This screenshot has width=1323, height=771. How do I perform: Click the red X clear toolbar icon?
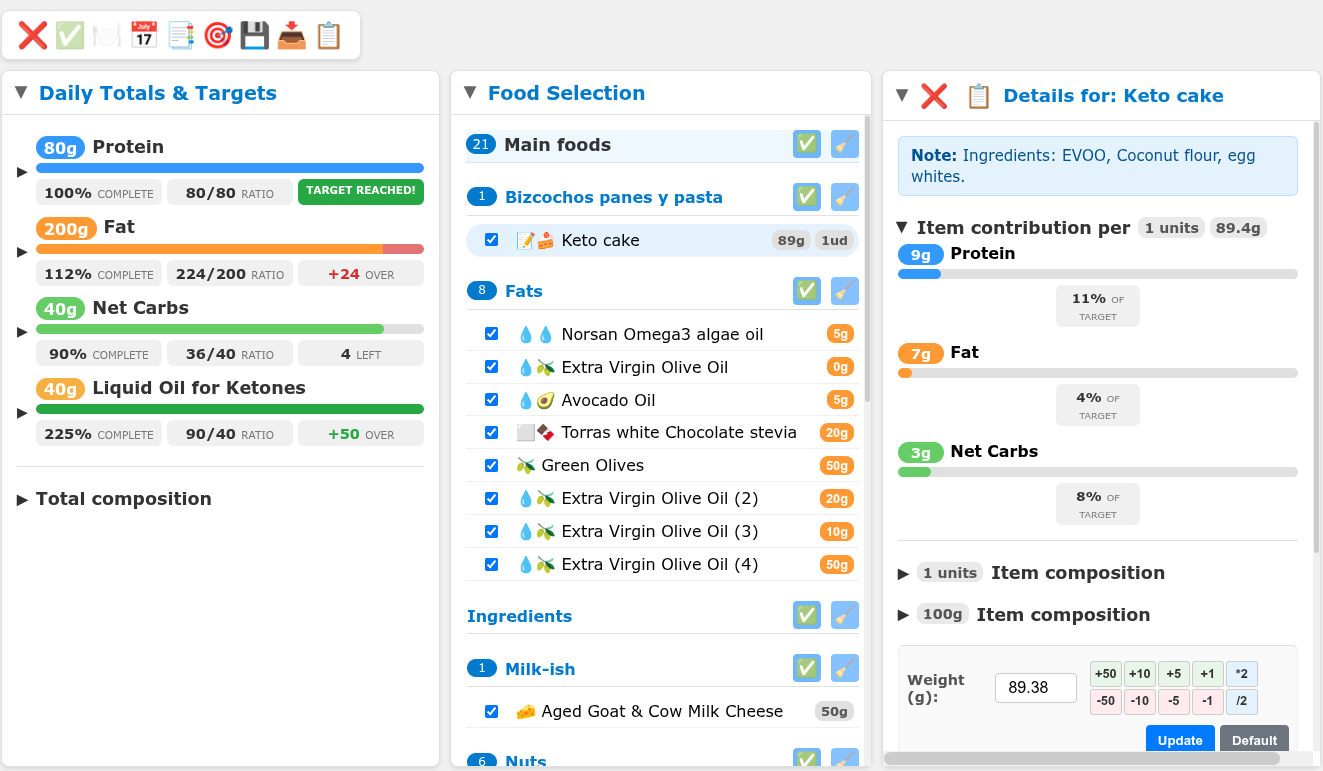(x=32, y=35)
